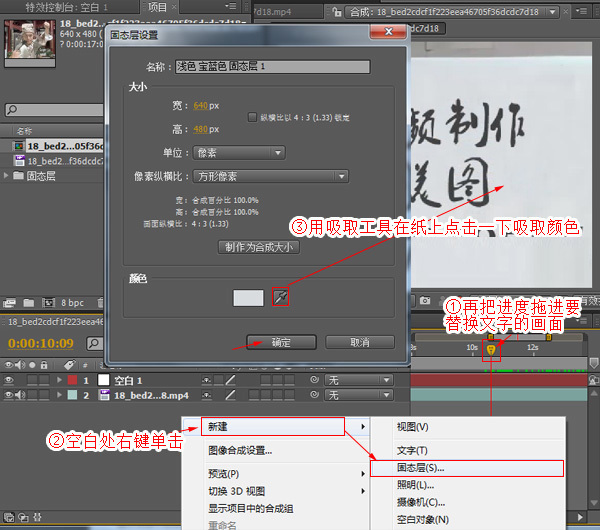This screenshot has width=600, height=530.
Task: Hide layer 空白 1 with eye toggle
Action: point(8,380)
